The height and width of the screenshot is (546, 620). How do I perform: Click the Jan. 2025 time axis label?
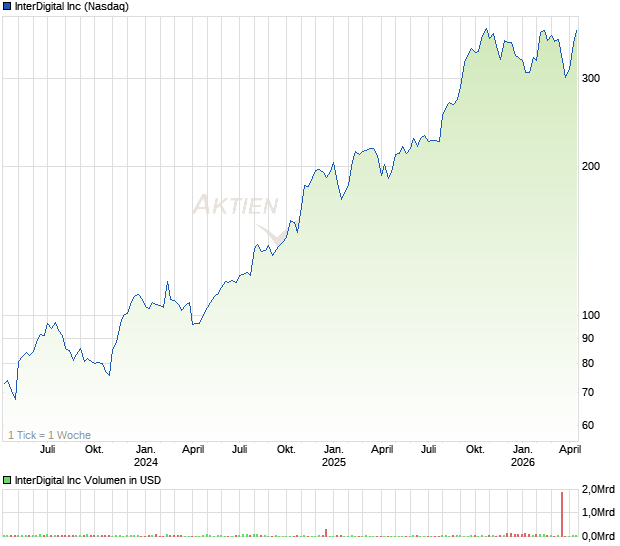[x=334, y=455]
